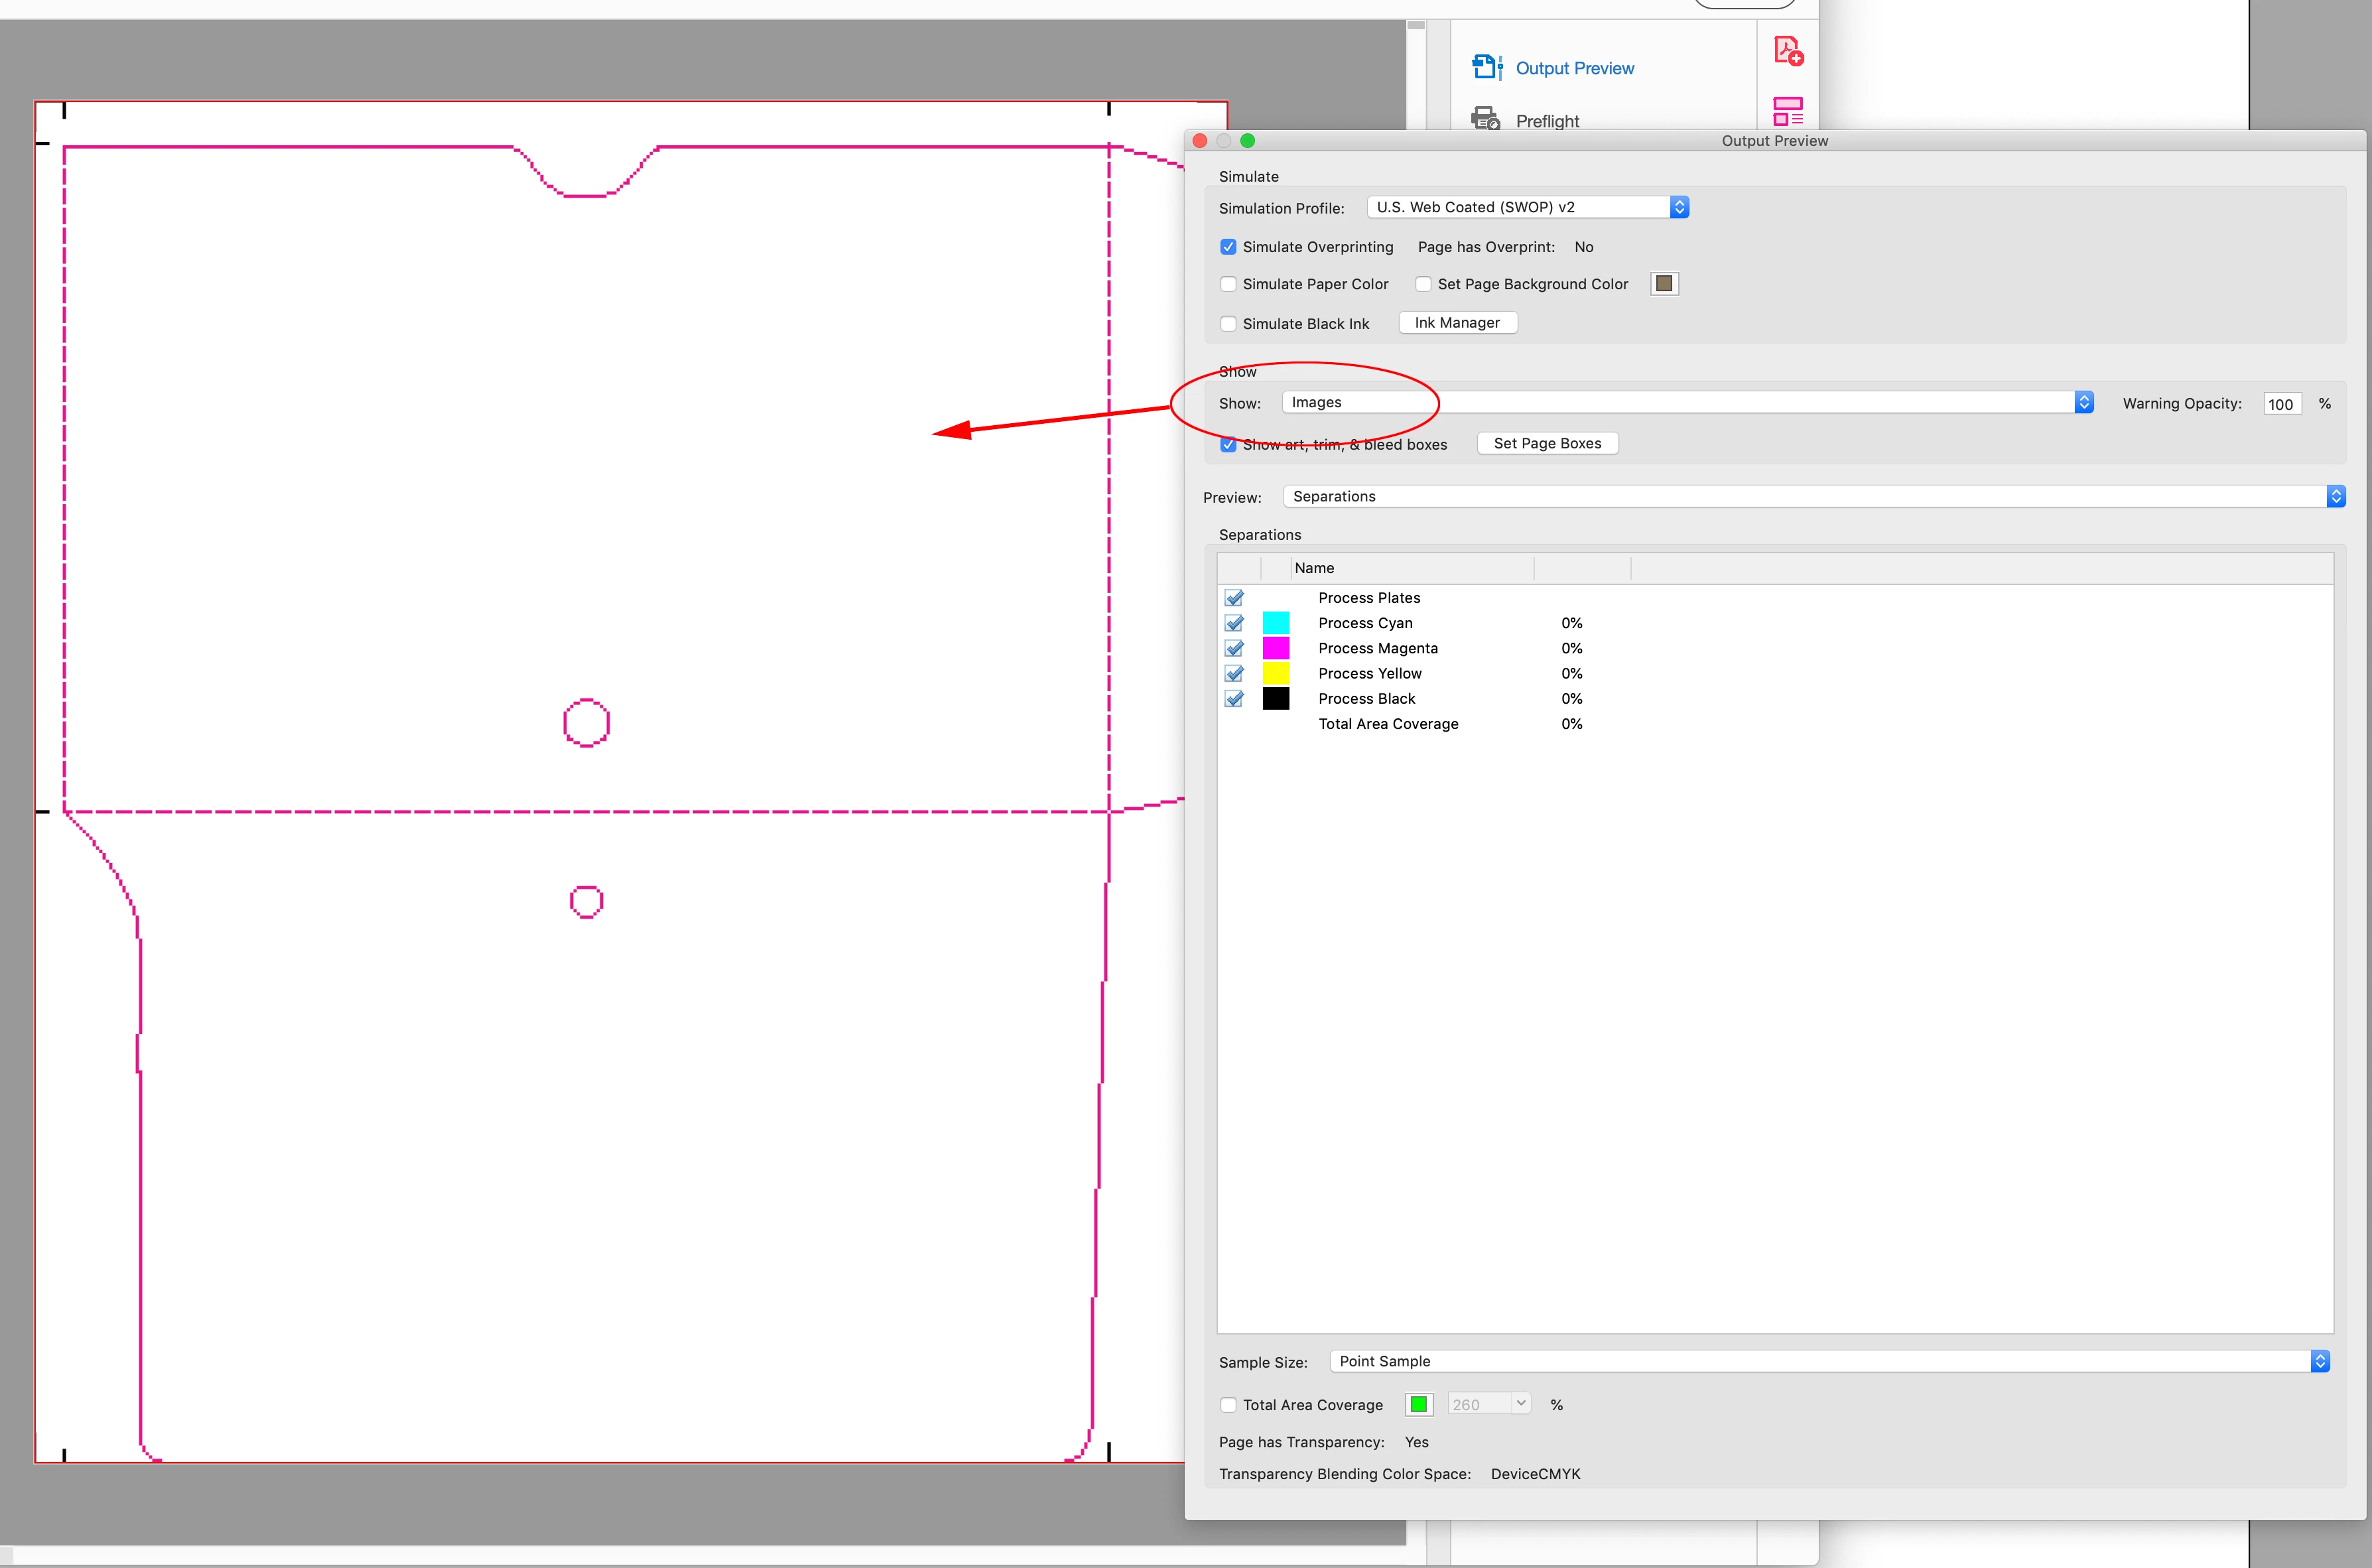Click the Process Black color icon
The image size is (2372, 1568).
(1275, 699)
